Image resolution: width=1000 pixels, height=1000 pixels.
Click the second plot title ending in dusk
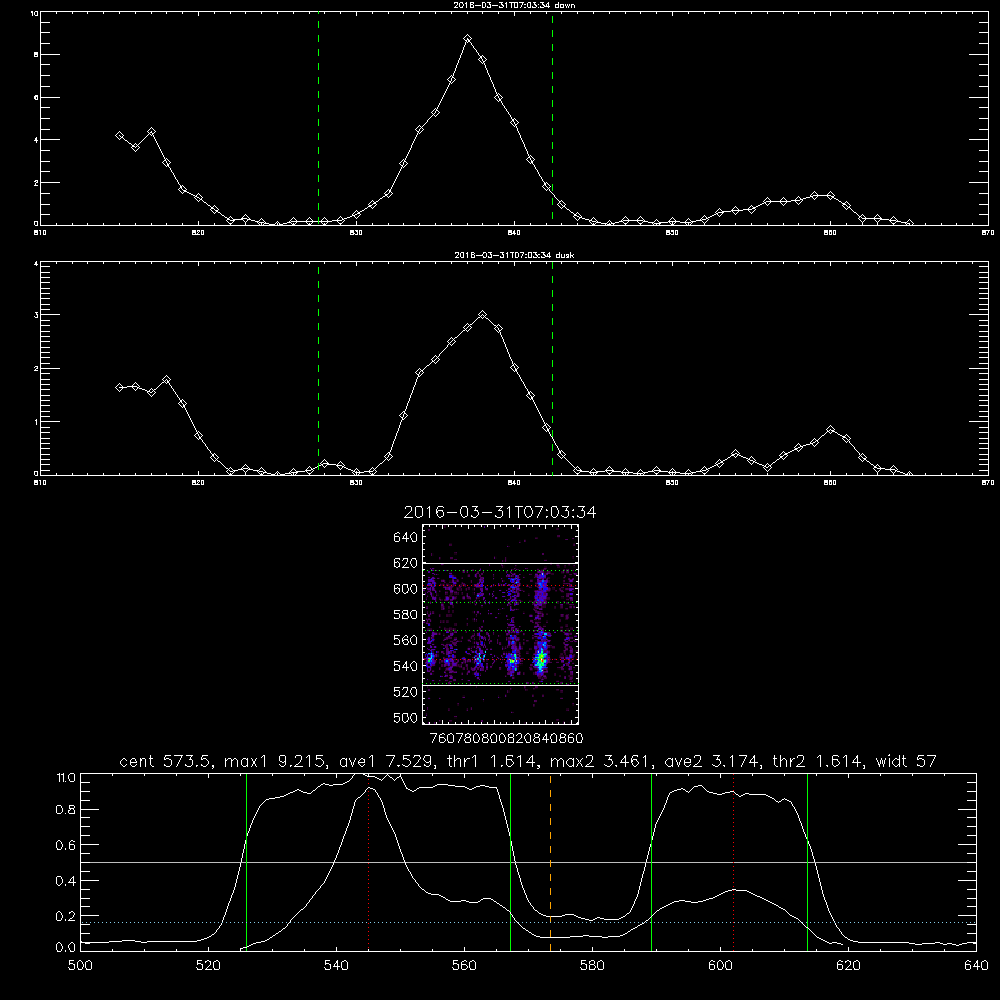(514, 255)
